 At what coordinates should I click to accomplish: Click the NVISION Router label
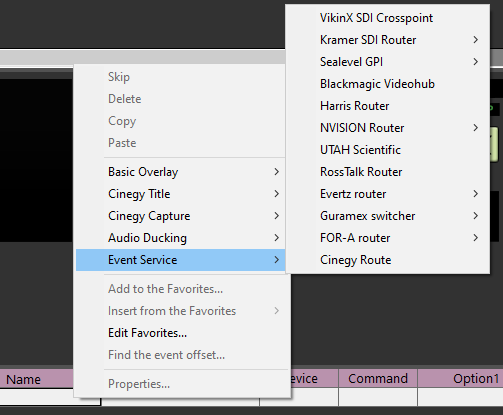pos(362,128)
